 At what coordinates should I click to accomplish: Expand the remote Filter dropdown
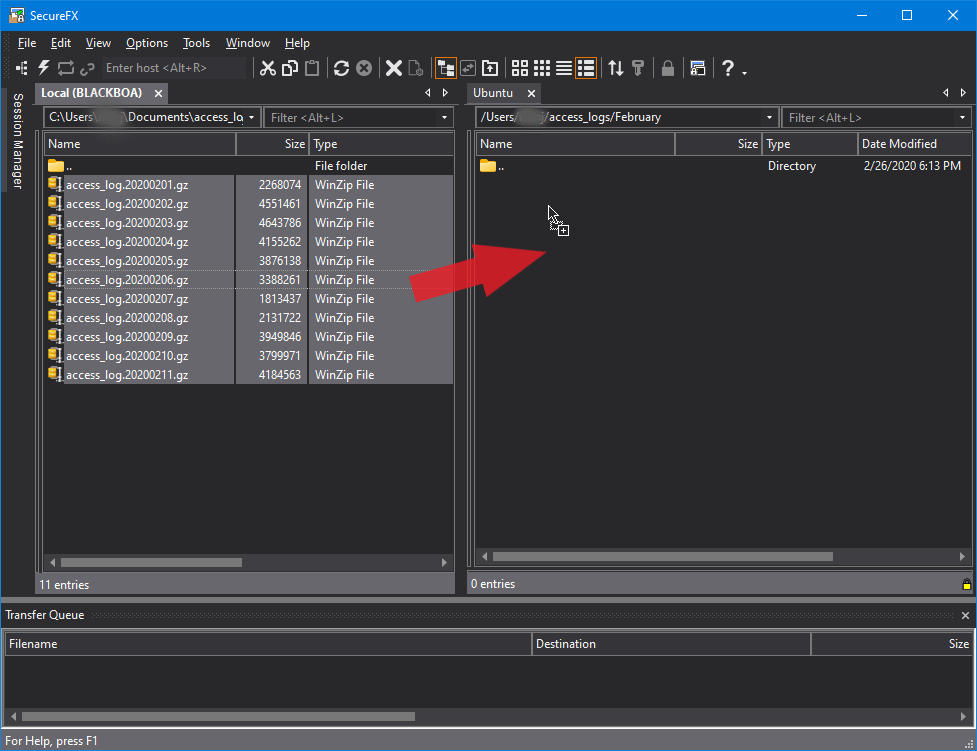(x=963, y=118)
